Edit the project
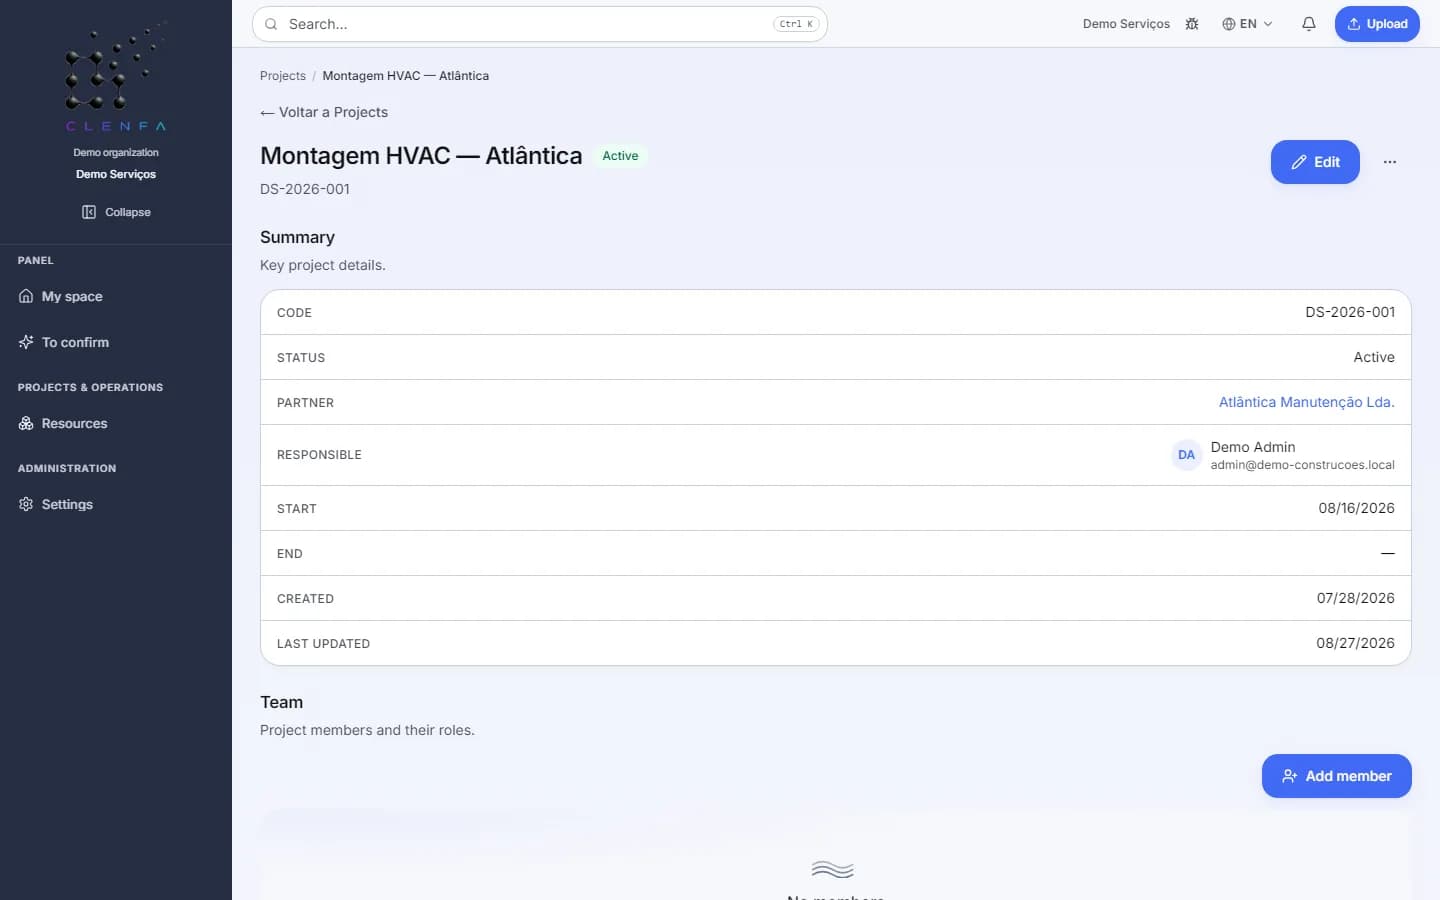Image resolution: width=1440 pixels, height=900 pixels. 1315,162
